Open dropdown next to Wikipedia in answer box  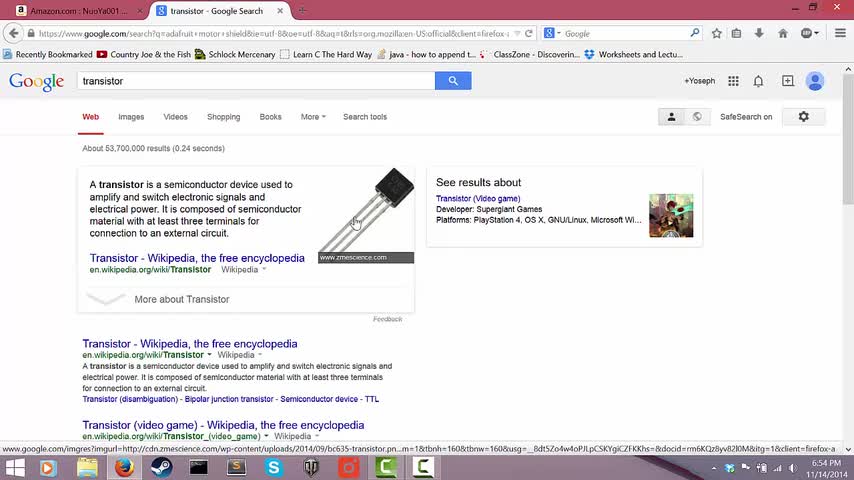[264, 270]
